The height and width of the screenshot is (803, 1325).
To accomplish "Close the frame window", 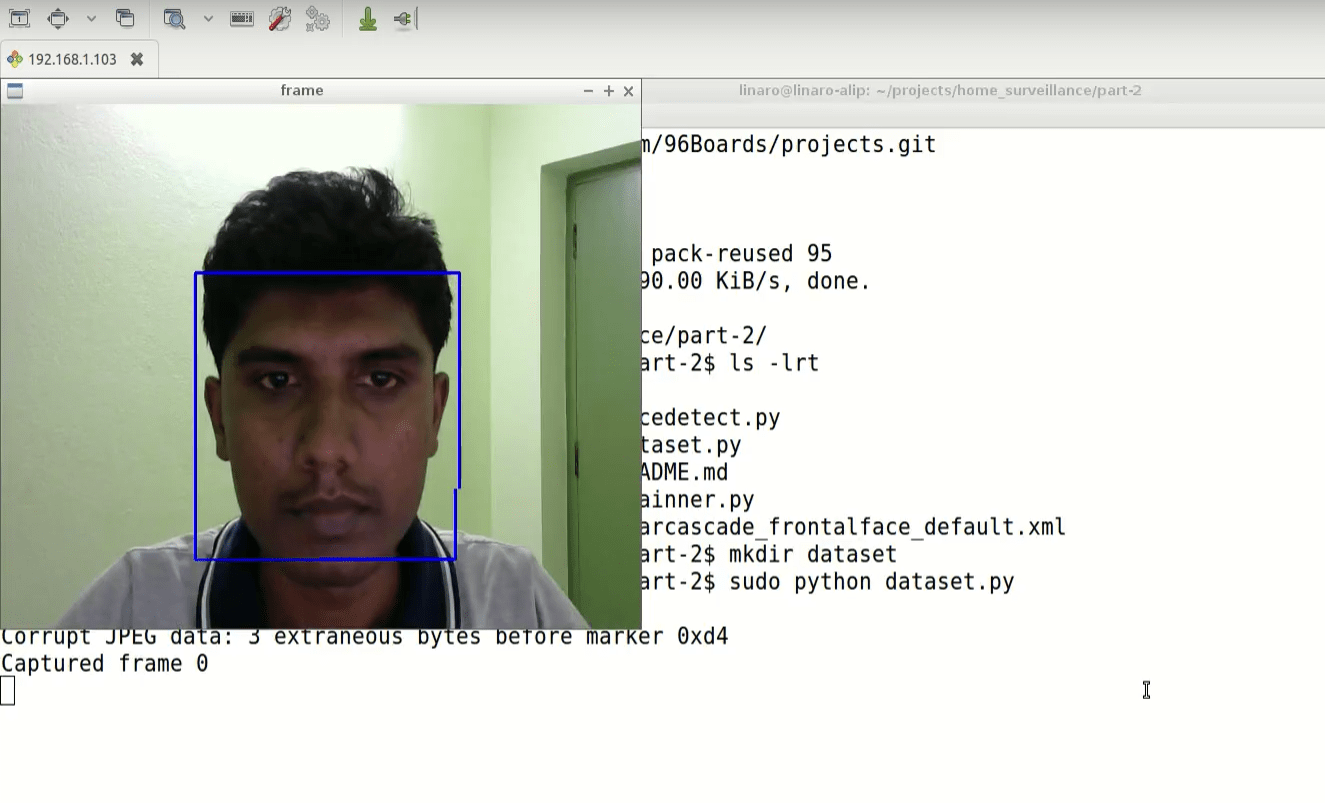I will tap(628, 91).
